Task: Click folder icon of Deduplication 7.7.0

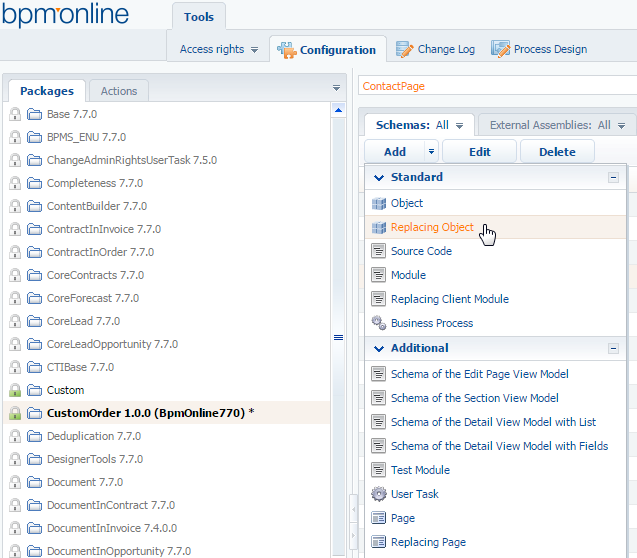Action: tap(35, 436)
